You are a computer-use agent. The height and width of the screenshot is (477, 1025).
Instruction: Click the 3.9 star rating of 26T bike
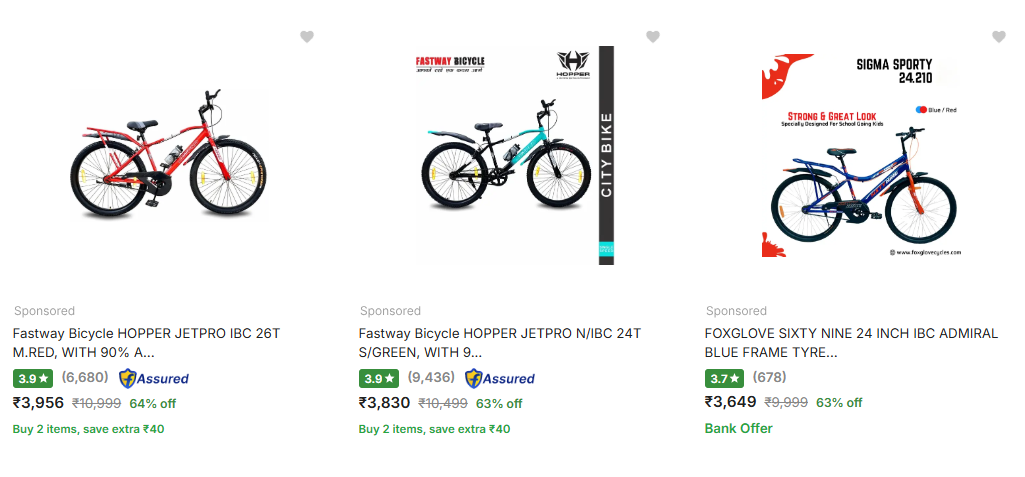point(33,379)
